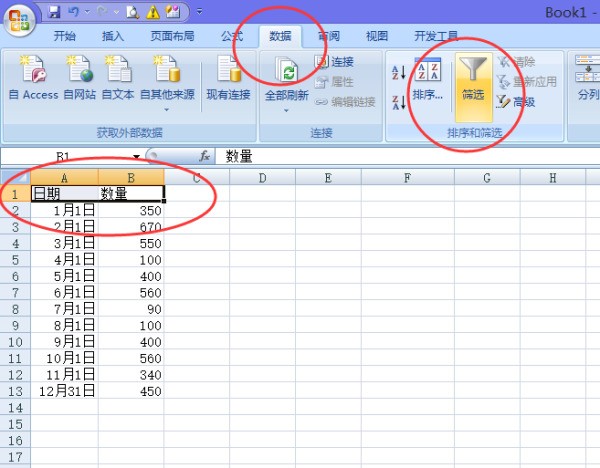Sort descending Z to A
The width and height of the screenshot is (600, 468).
click(x=398, y=103)
